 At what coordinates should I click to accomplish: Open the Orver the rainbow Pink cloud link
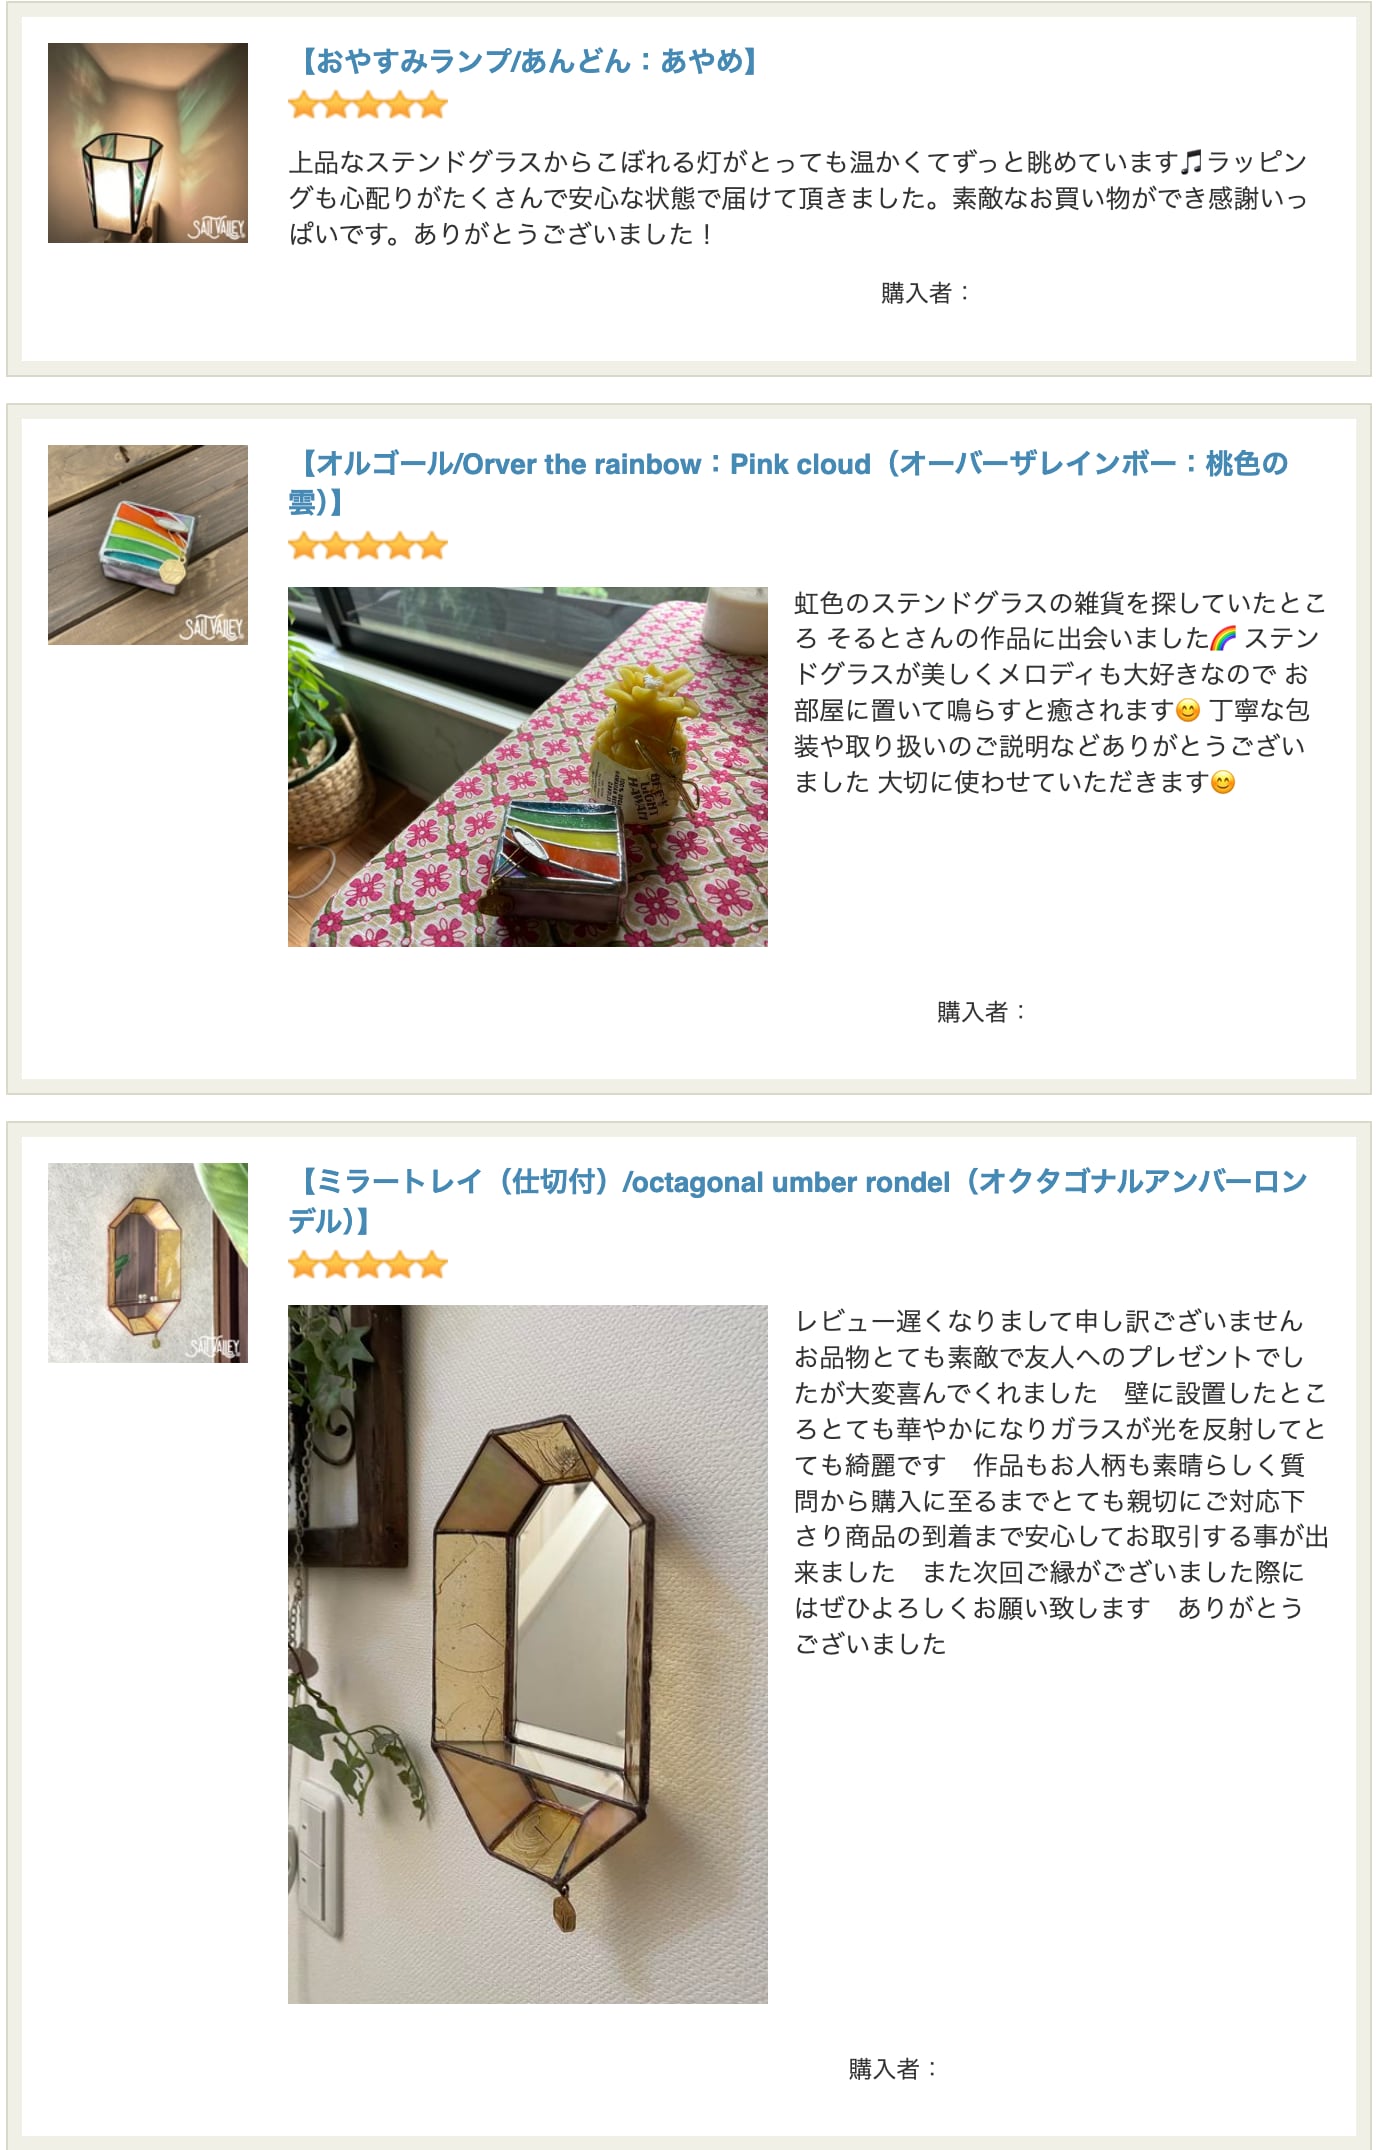[x=790, y=482]
